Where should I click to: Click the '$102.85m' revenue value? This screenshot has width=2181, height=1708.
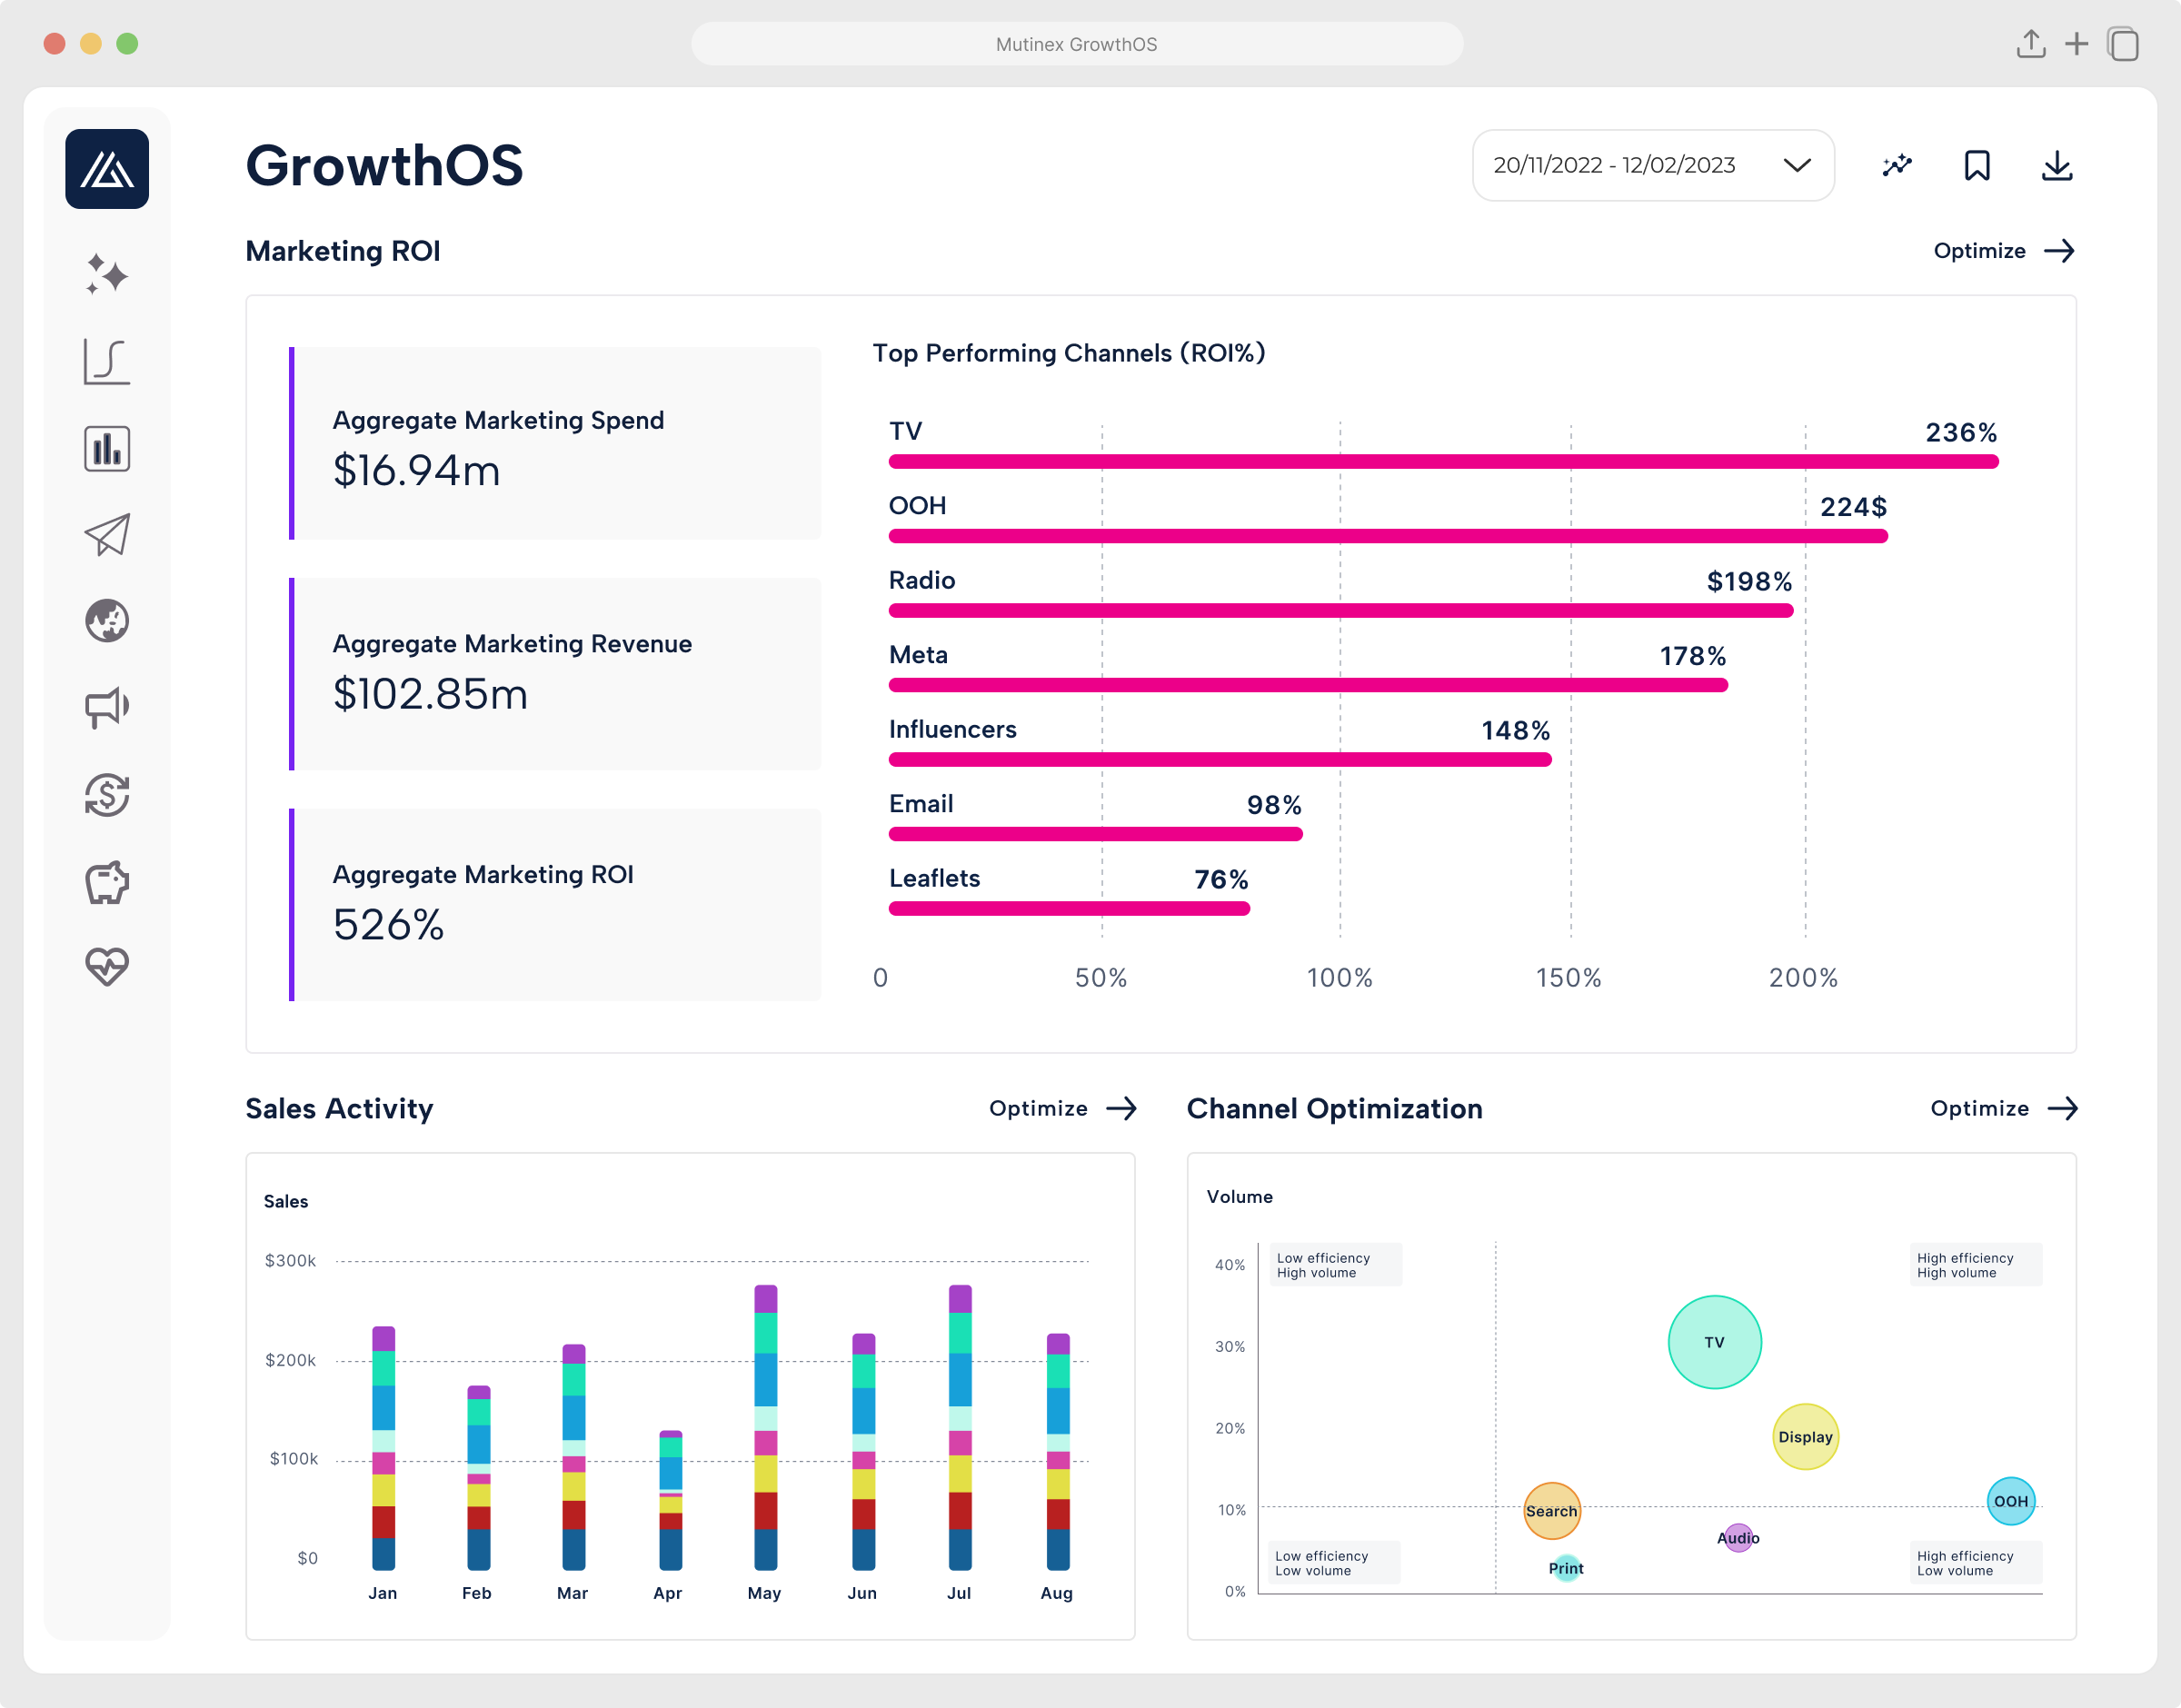point(430,694)
